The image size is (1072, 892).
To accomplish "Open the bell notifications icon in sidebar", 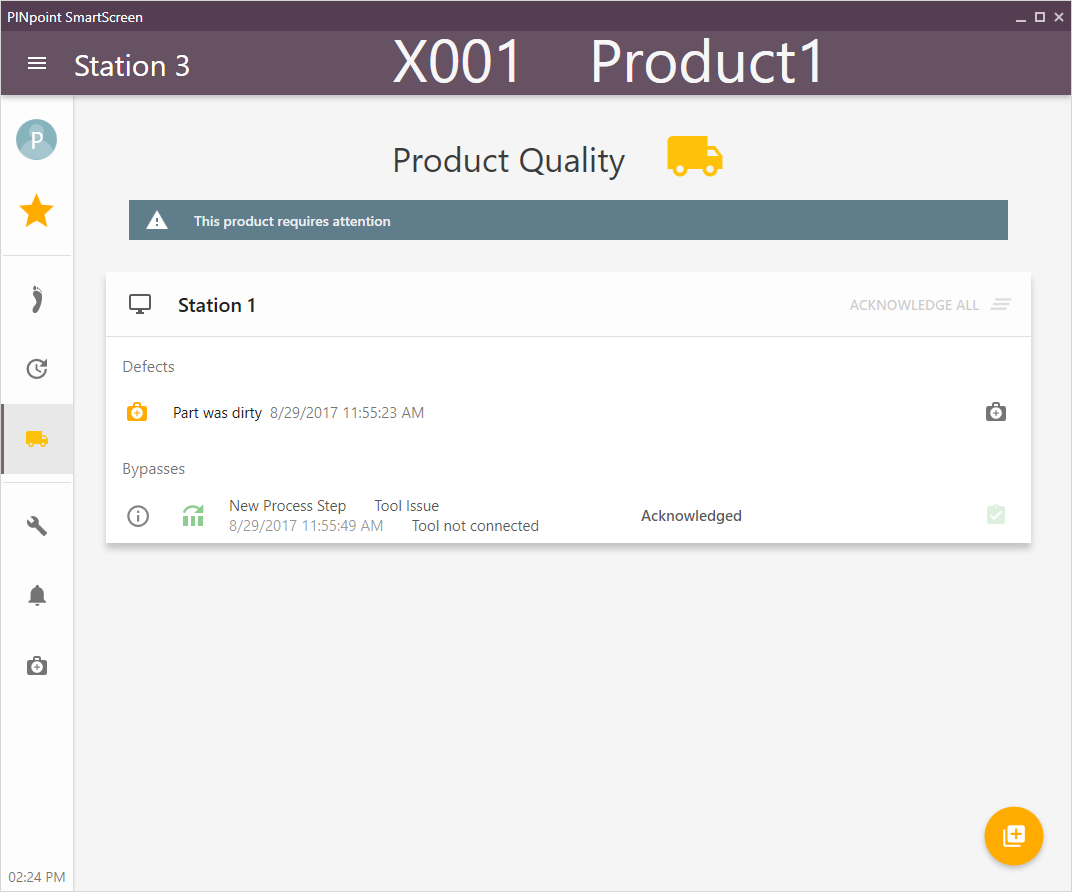I will click(37, 595).
